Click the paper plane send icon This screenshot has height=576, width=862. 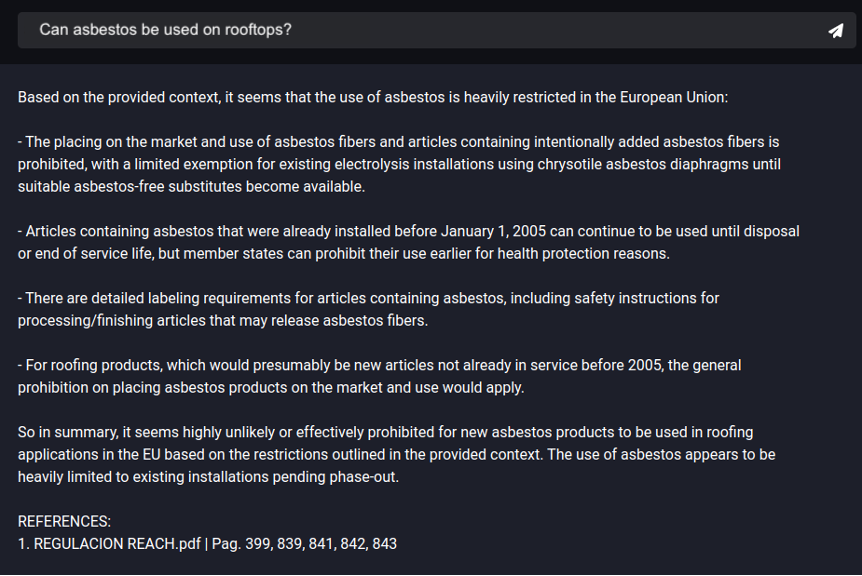(836, 30)
